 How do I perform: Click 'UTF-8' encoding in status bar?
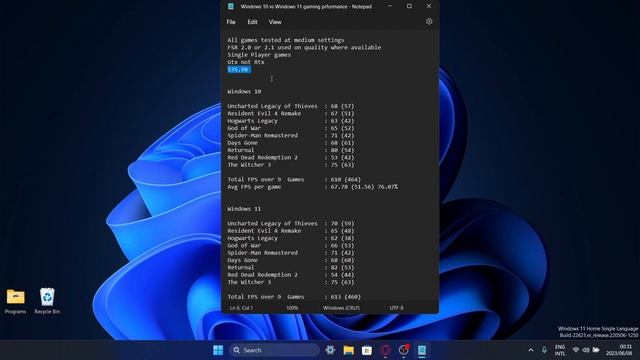[396, 308]
